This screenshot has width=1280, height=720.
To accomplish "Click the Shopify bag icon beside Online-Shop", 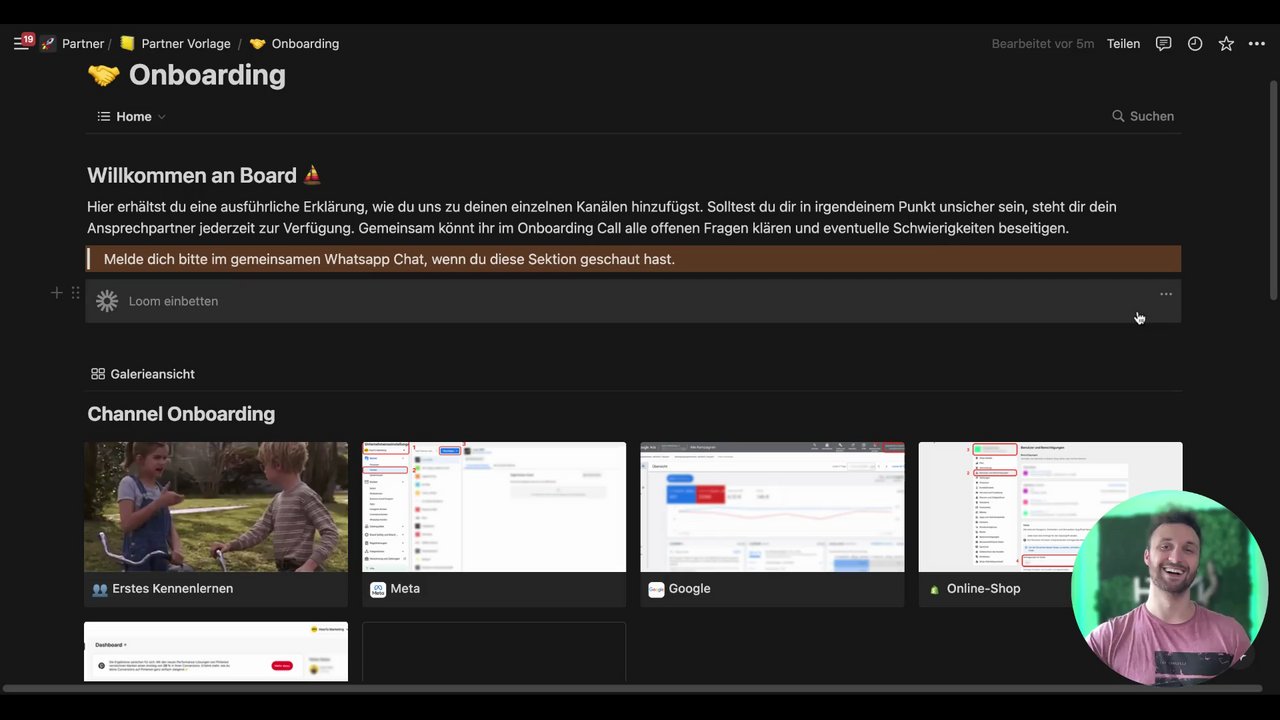I will tap(934, 589).
